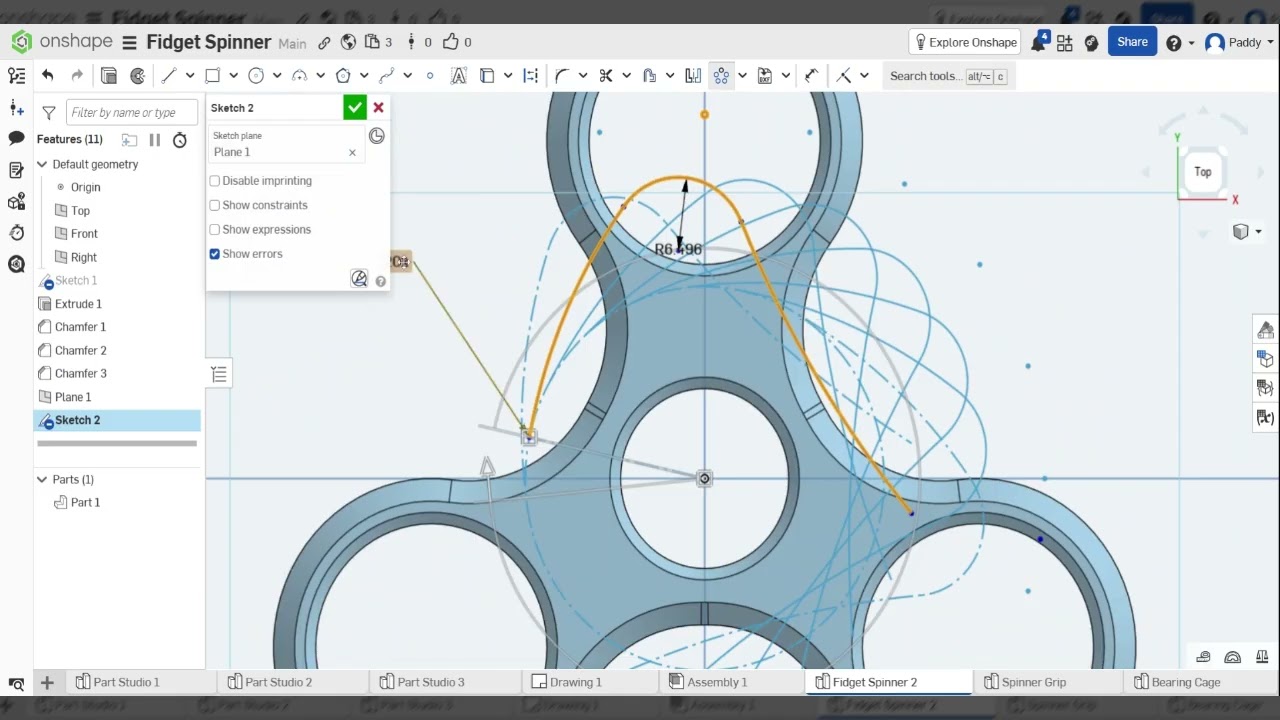This screenshot has height=720, width=1280.
Task: Open the Learning Center head icon
Action: (x=1091, y=42)
